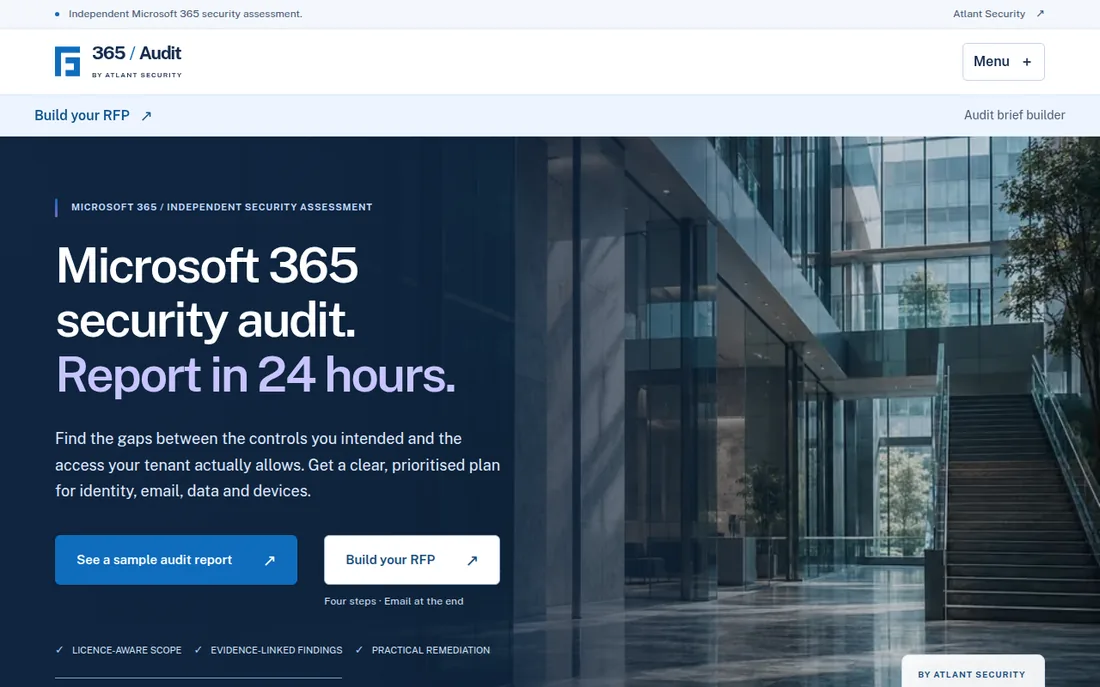The image size is (1100, 687).
Task: Click the arrow icon beside Atlant Security
Action: click(x=1040, y=13)
